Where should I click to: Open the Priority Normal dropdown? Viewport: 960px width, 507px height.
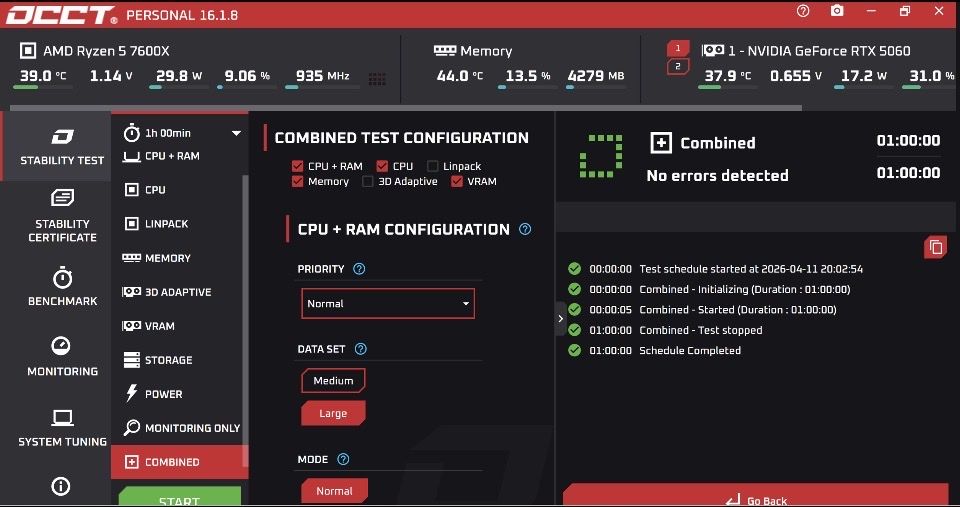pos(388,304)
